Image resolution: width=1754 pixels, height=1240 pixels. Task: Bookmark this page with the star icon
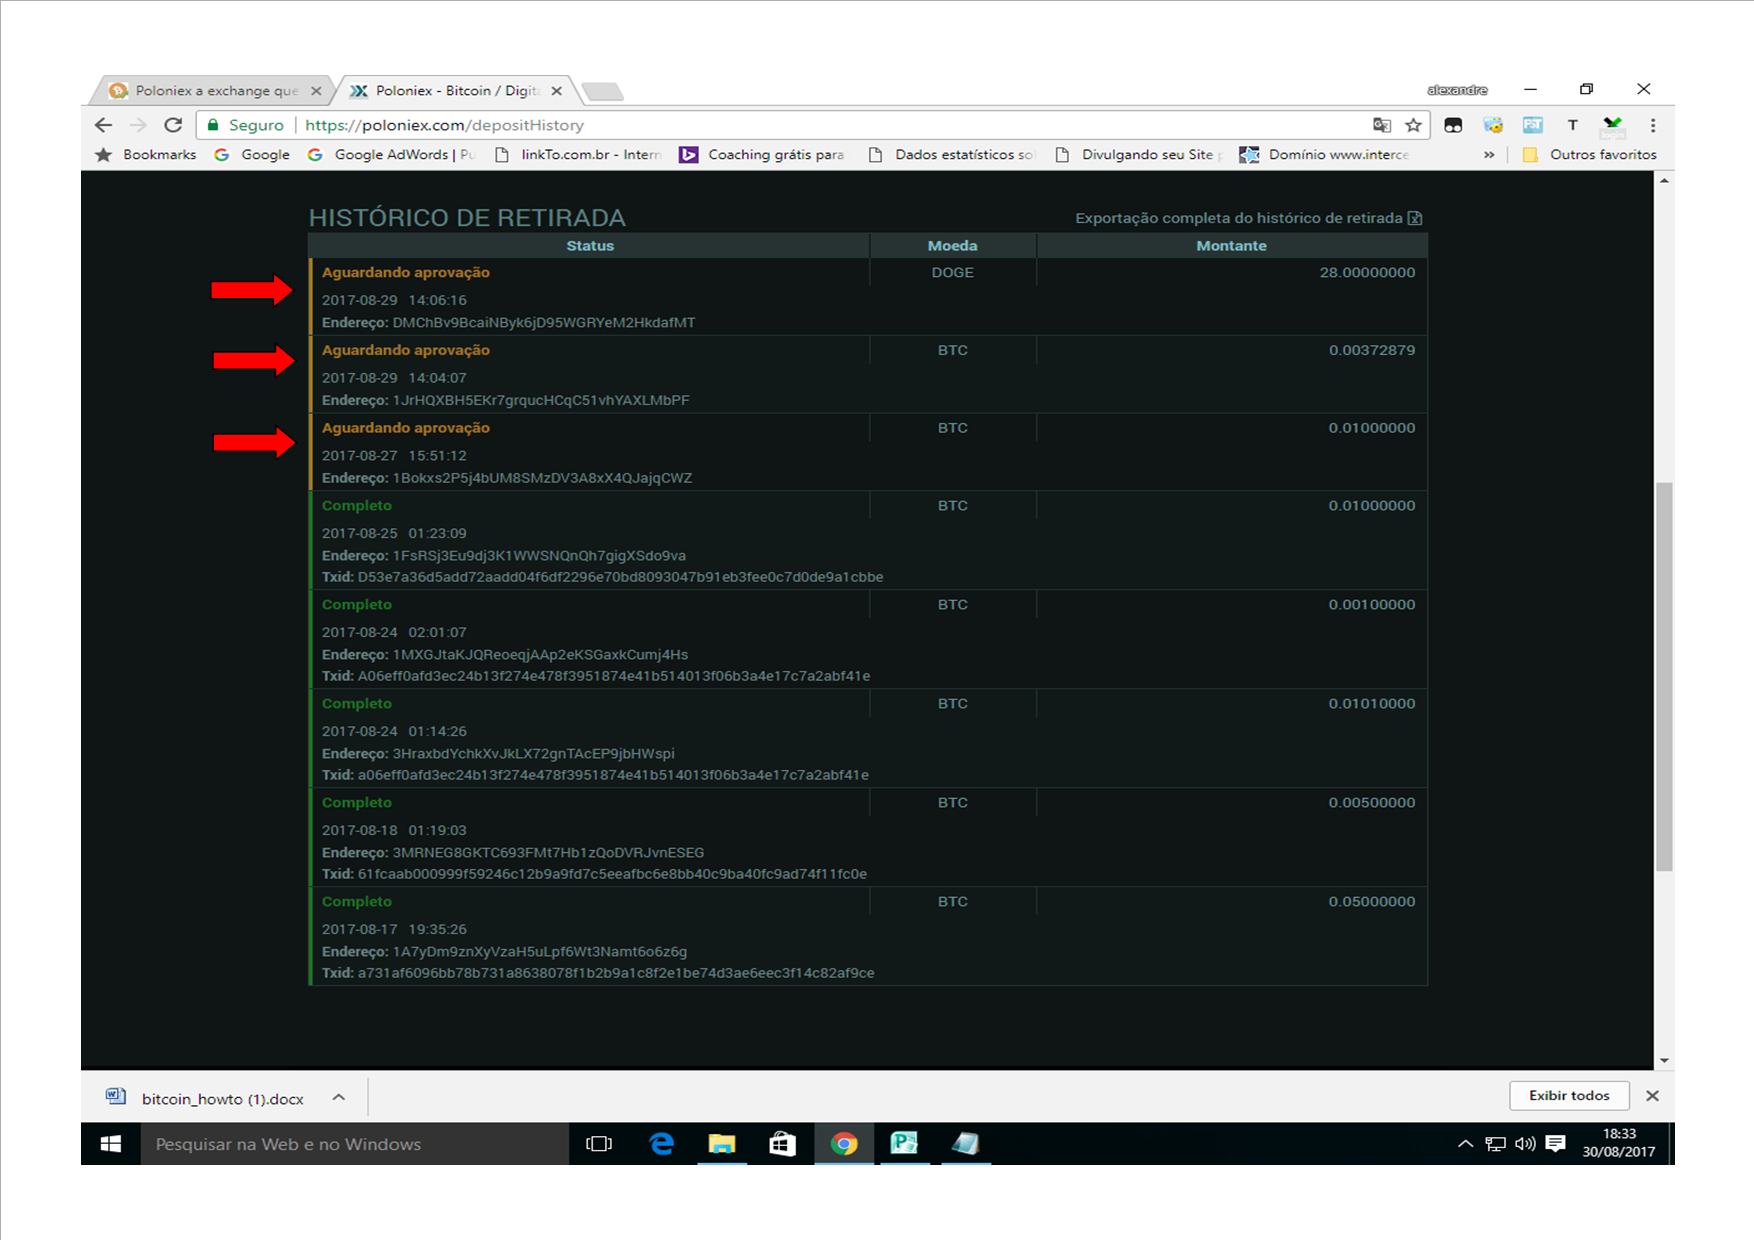pos(1413,125)
